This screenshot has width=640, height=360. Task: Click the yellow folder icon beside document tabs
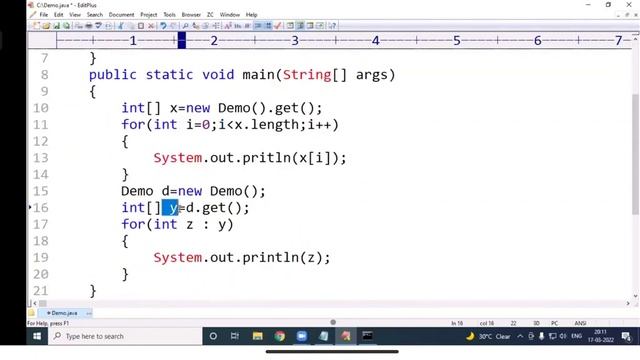tap(31, 313)
